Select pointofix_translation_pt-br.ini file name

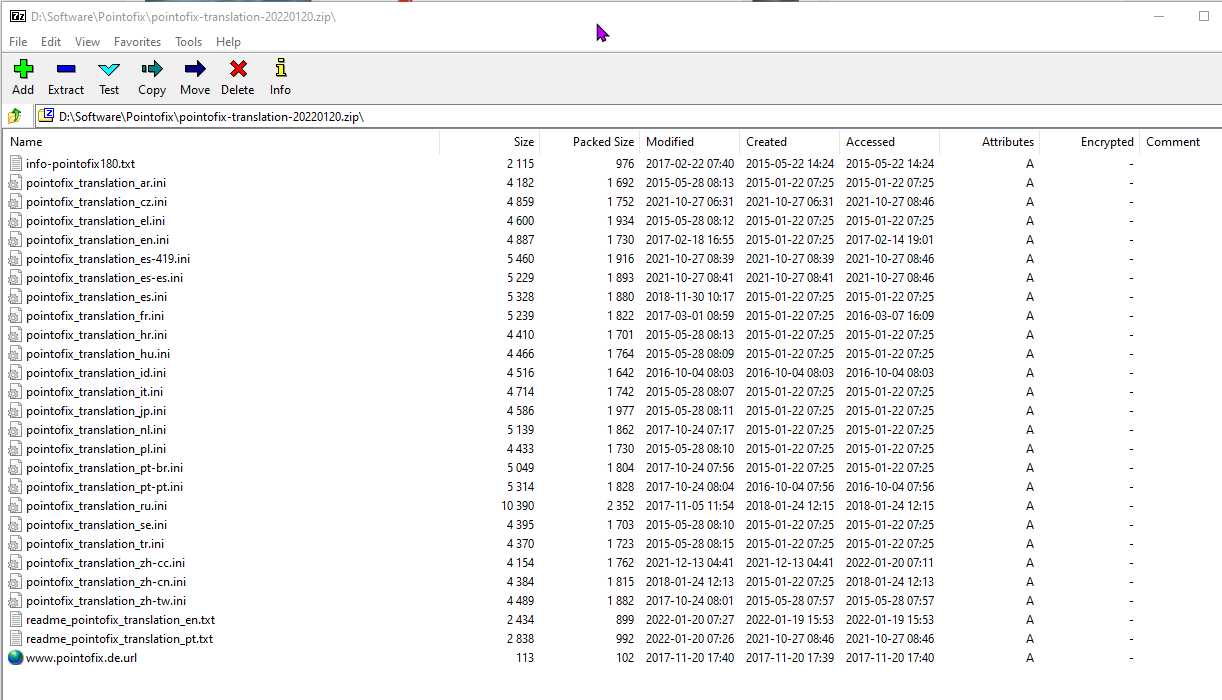[x=104, y=467]
